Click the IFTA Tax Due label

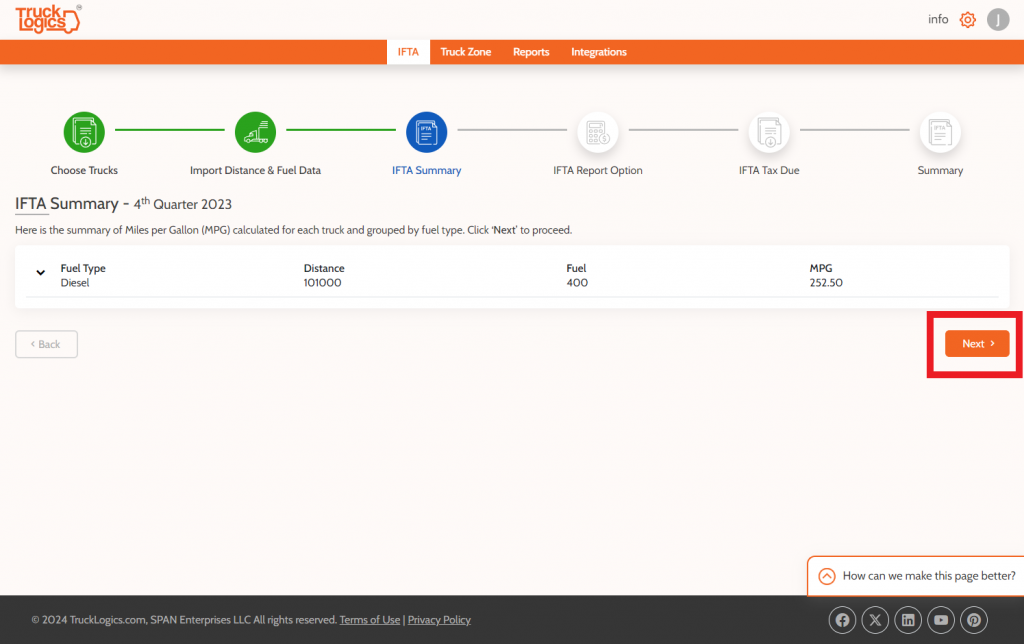769,170
